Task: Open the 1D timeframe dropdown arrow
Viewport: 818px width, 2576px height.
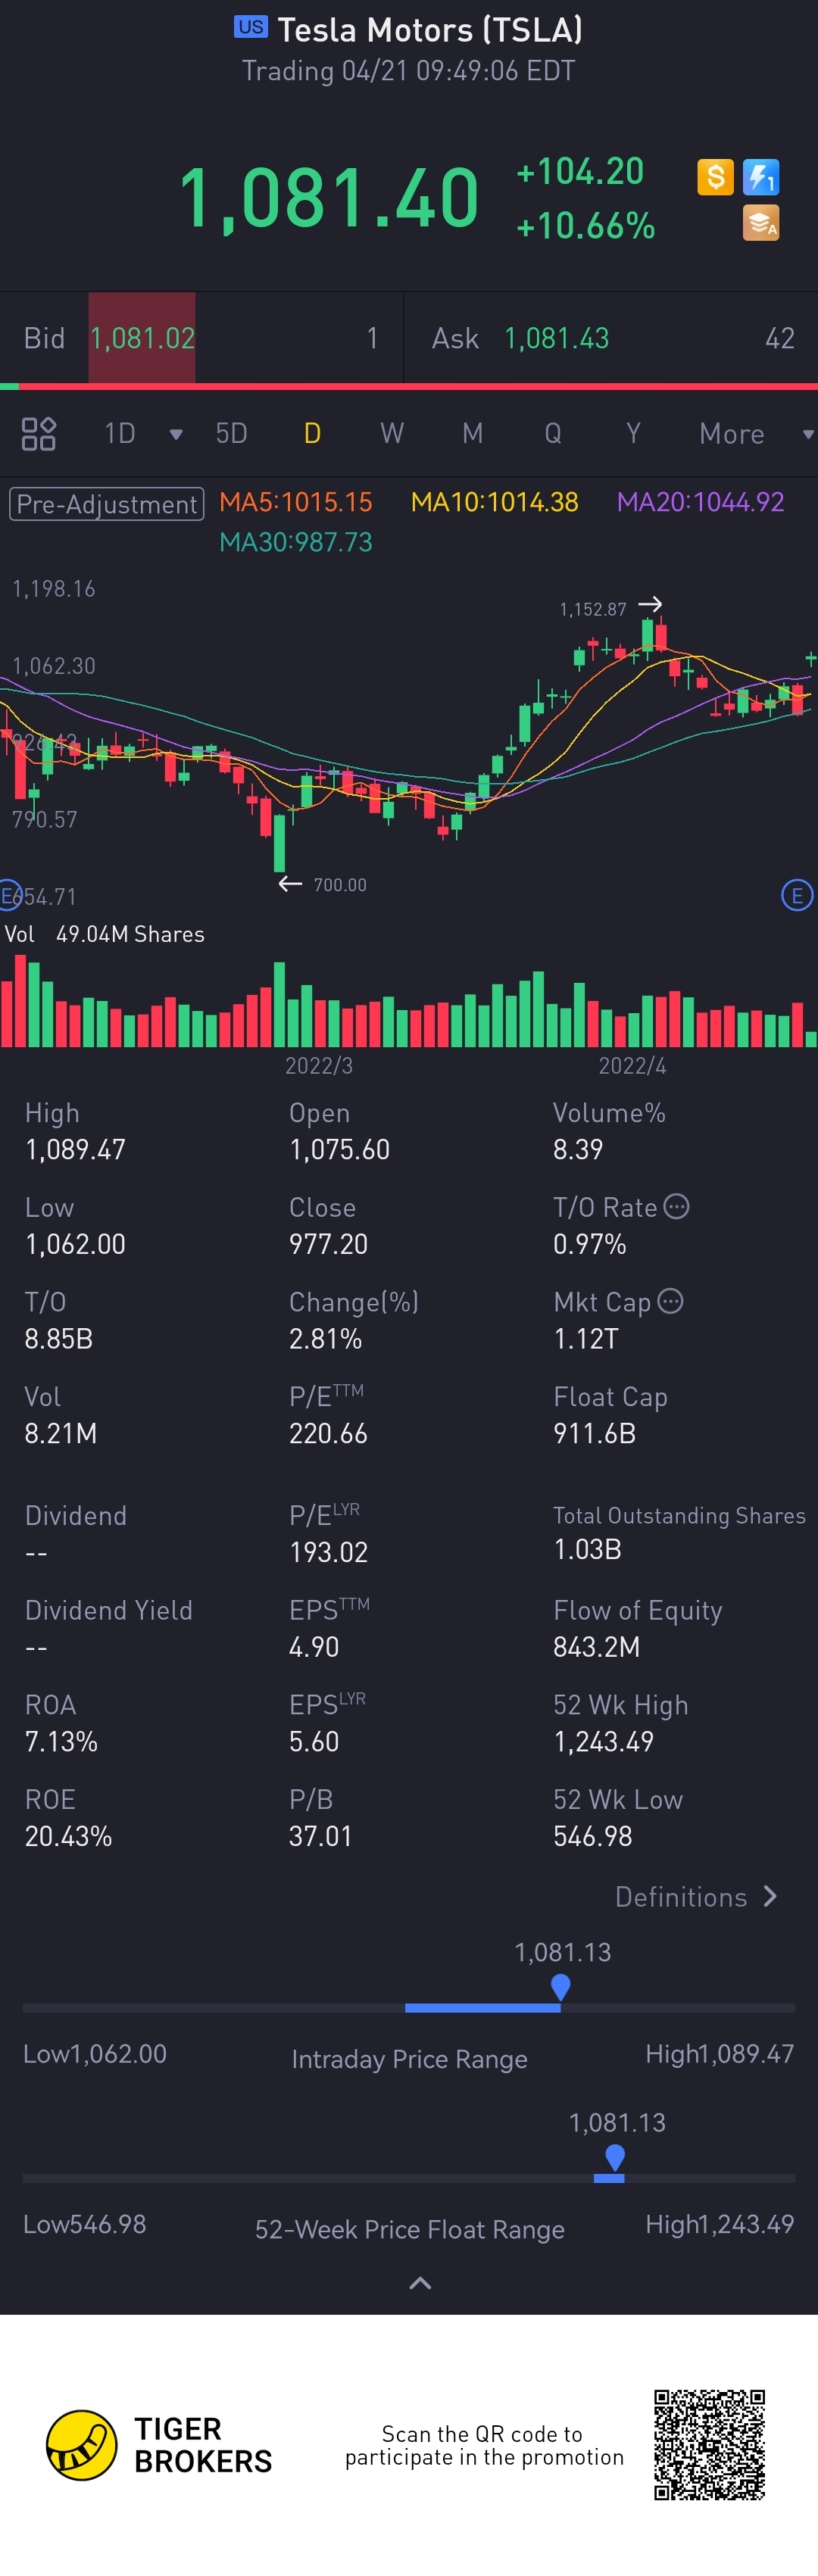Action: coord(176,434)
